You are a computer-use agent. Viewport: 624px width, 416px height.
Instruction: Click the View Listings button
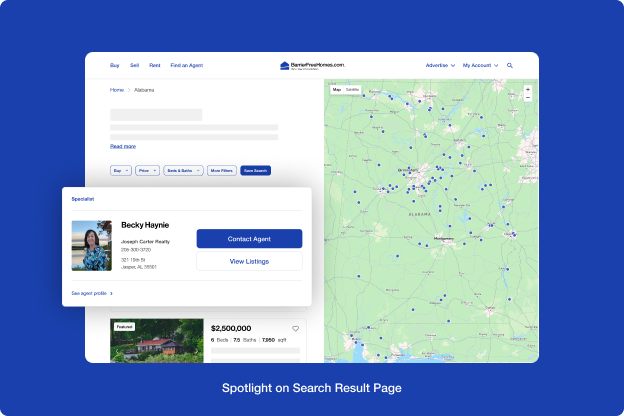tap(249, 261)
